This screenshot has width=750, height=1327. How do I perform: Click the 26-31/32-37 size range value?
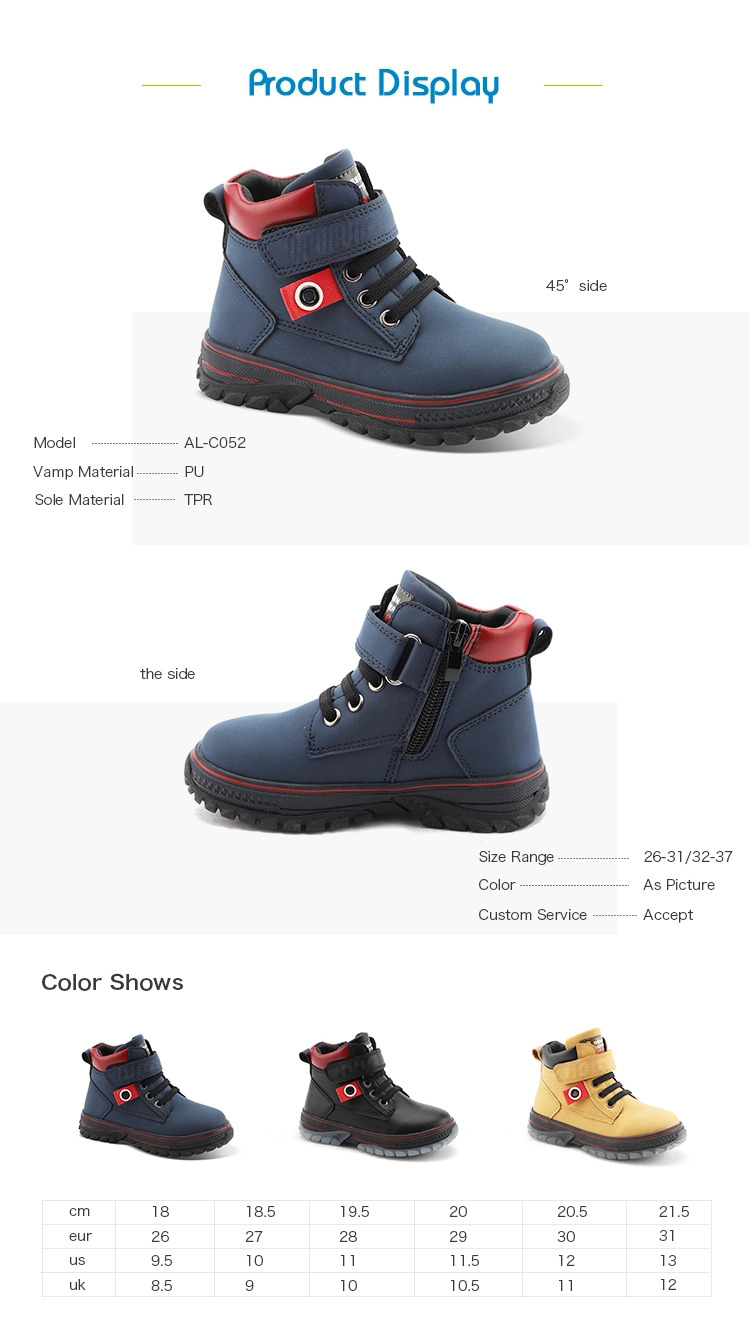[x=688, y=857]
